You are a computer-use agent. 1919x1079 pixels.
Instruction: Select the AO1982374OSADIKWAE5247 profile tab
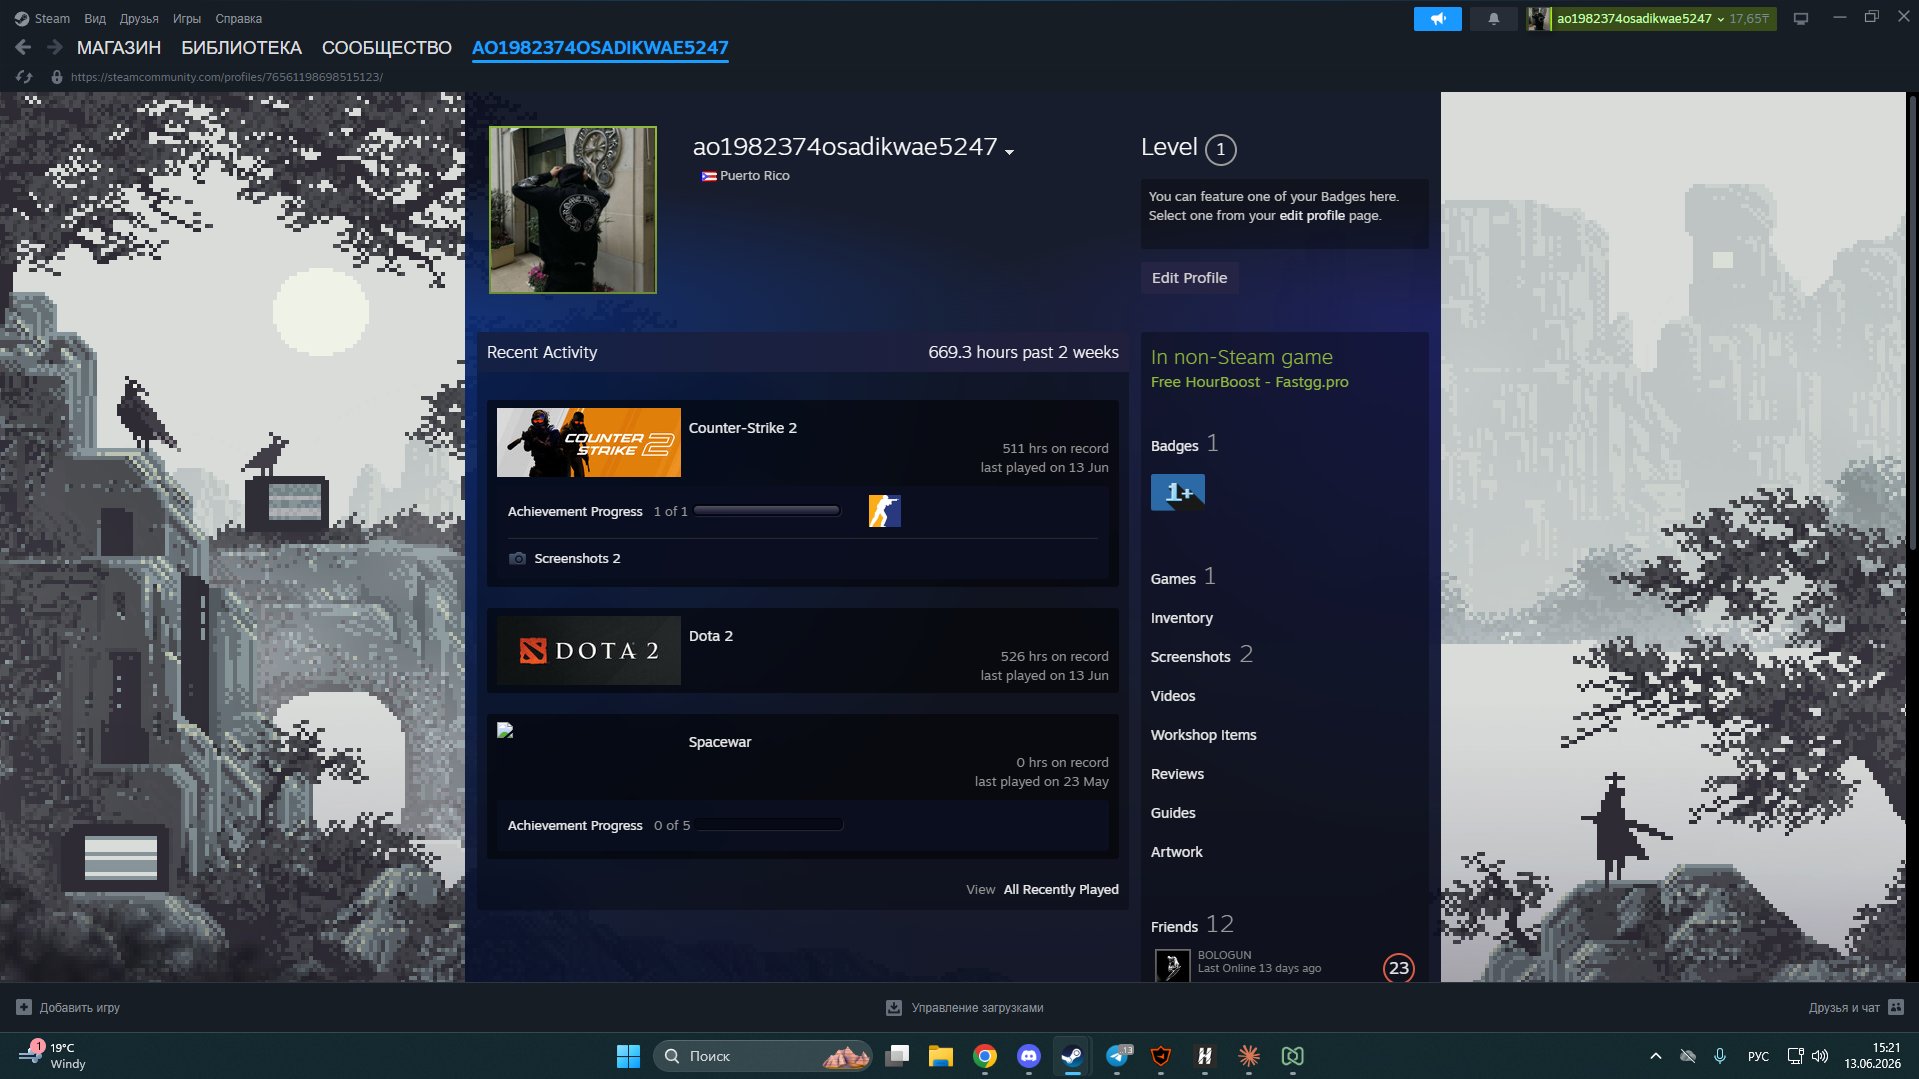point(600,48)
